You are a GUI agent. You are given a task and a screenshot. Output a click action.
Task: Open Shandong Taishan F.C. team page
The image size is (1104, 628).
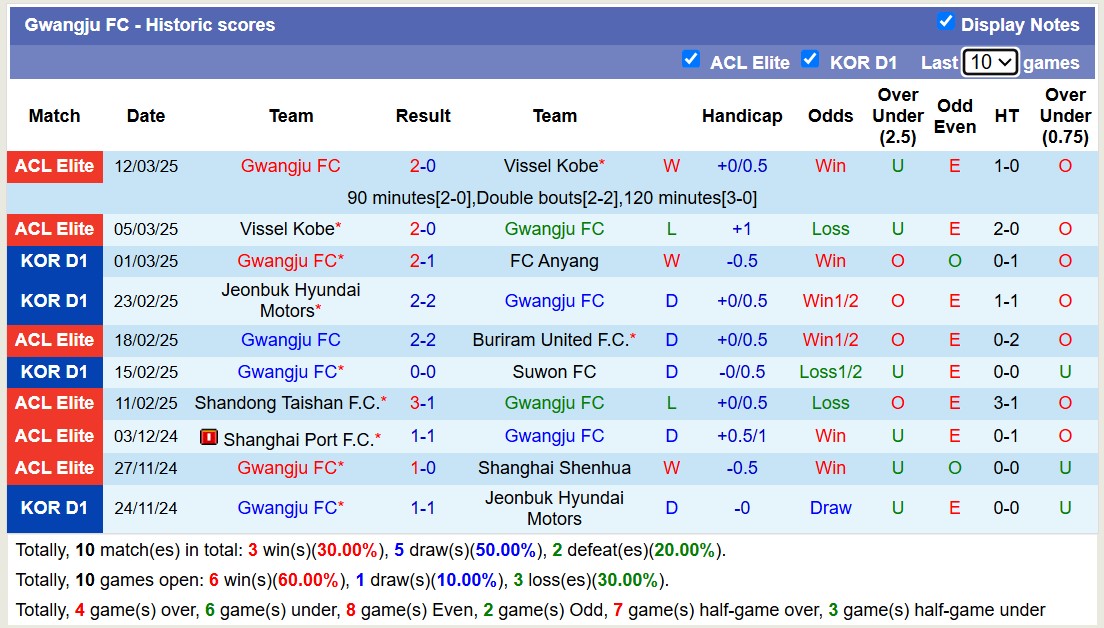290,404
